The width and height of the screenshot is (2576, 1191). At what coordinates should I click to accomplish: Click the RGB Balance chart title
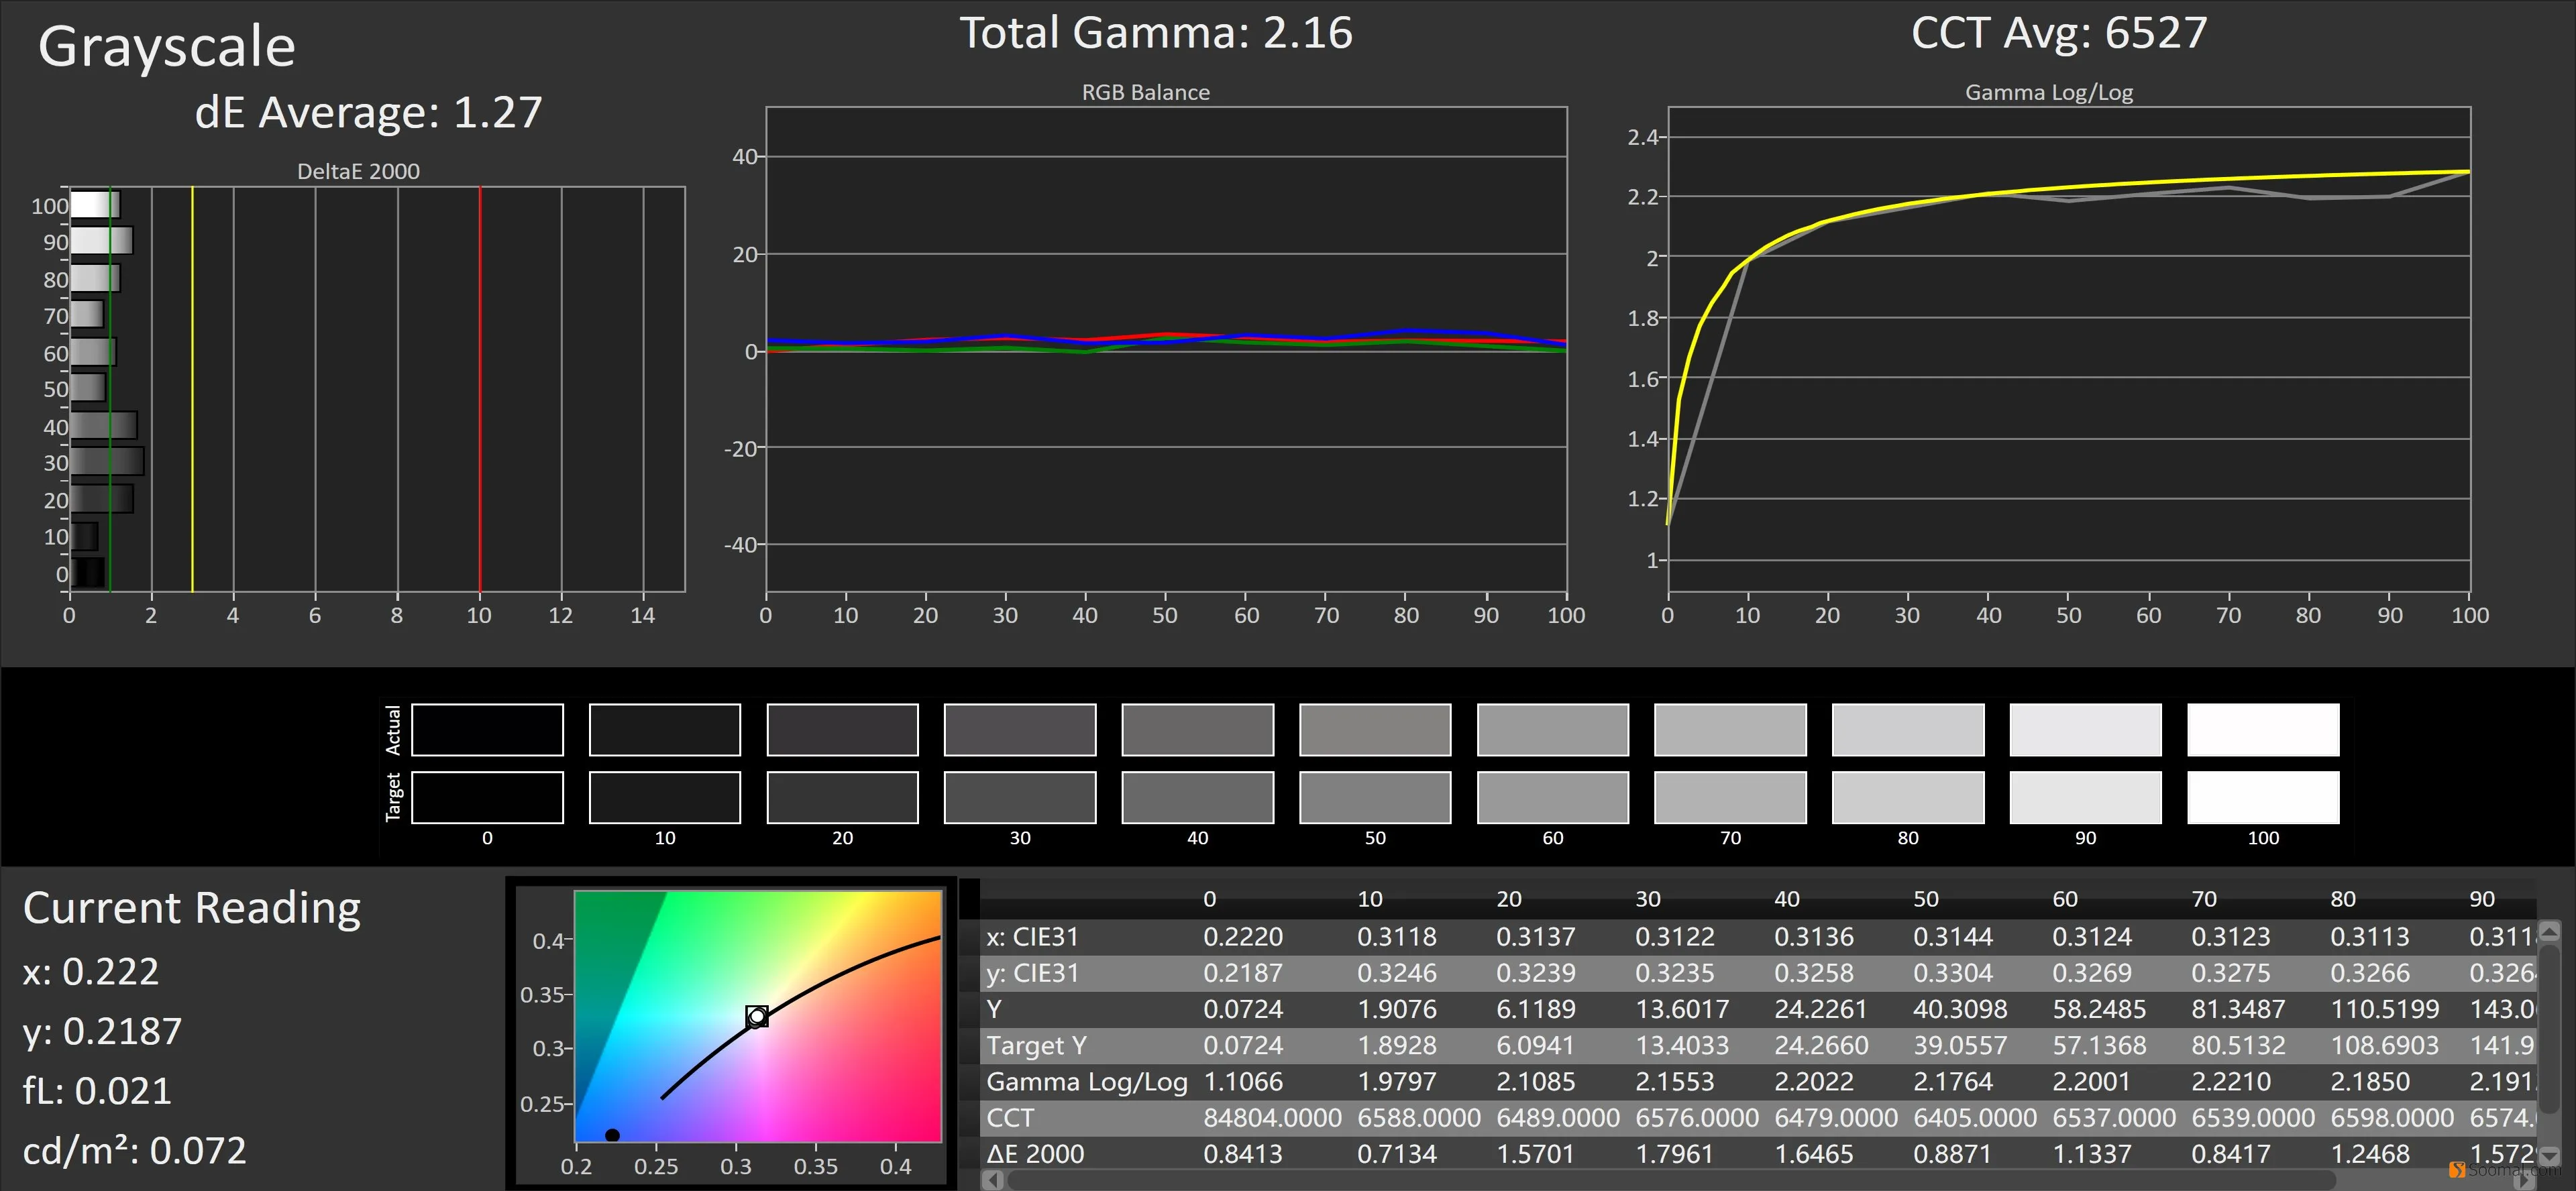(1145, 92)
